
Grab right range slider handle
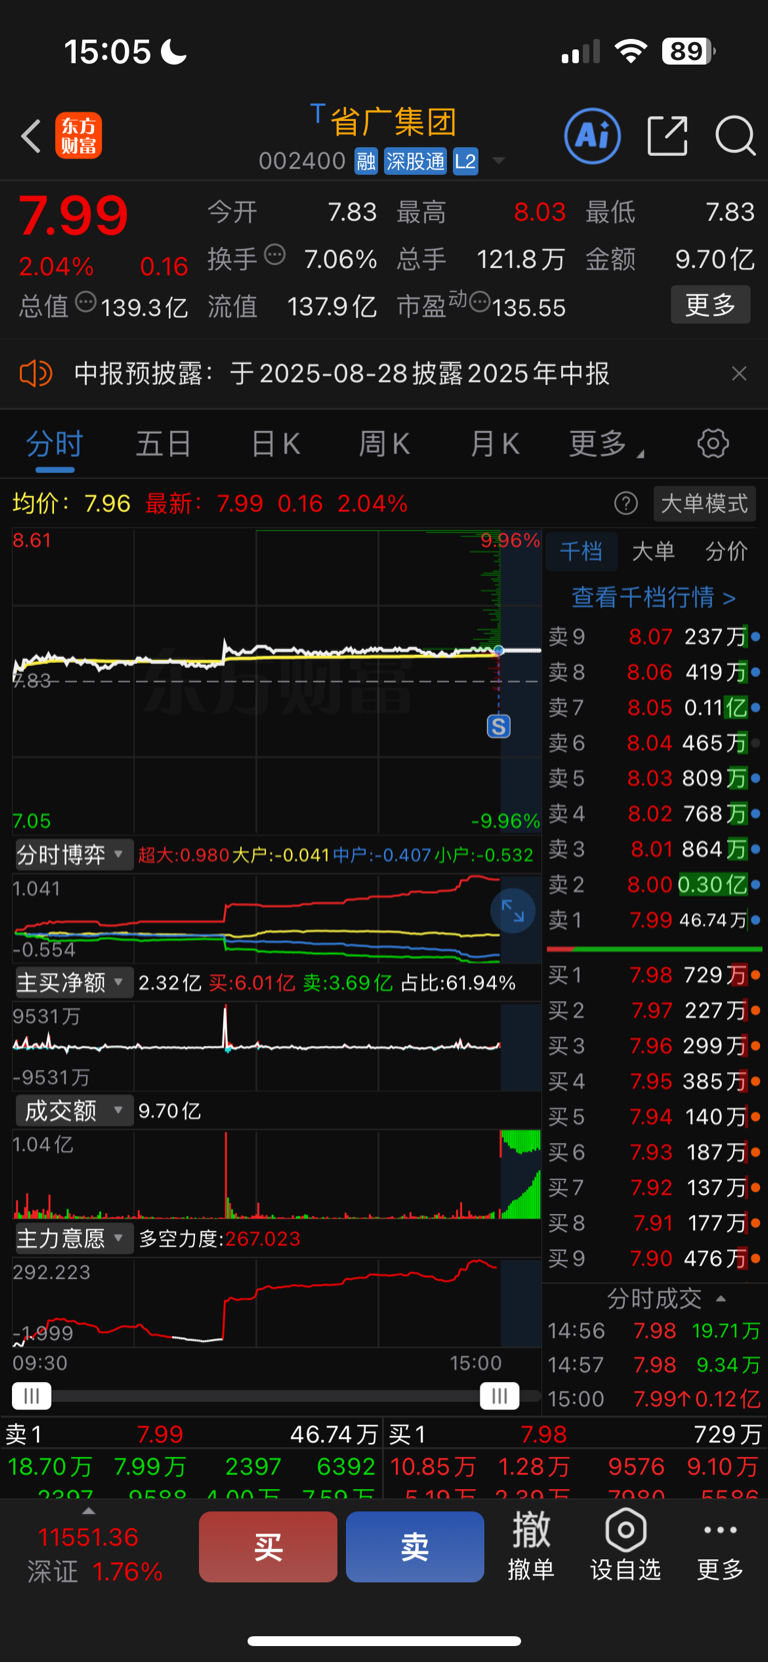point(499,1396)
